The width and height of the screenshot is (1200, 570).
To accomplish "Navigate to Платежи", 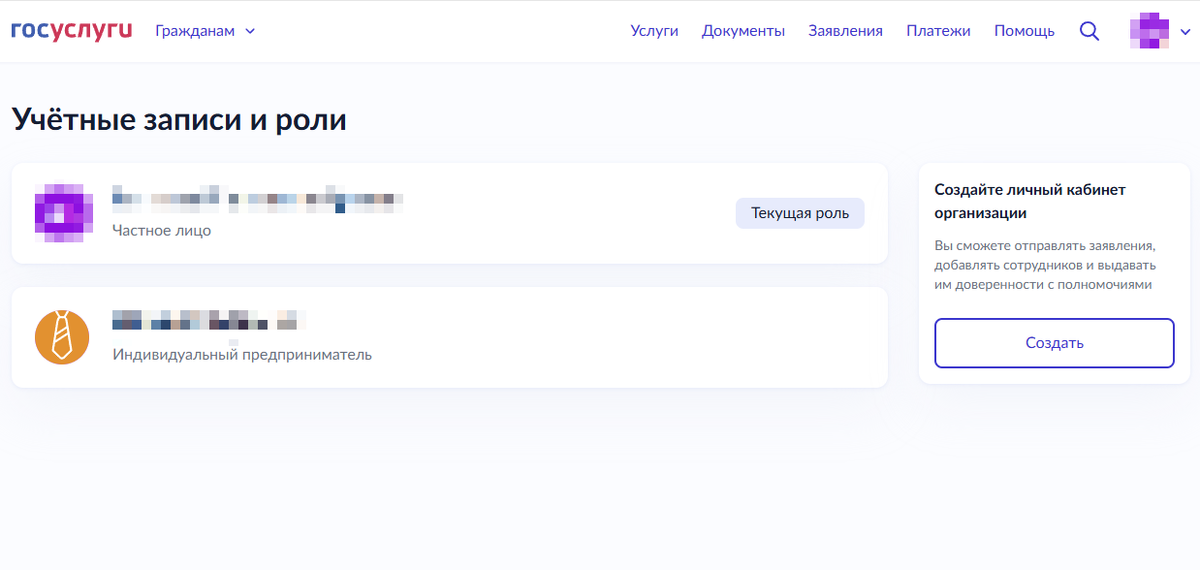I will (938, 31).
